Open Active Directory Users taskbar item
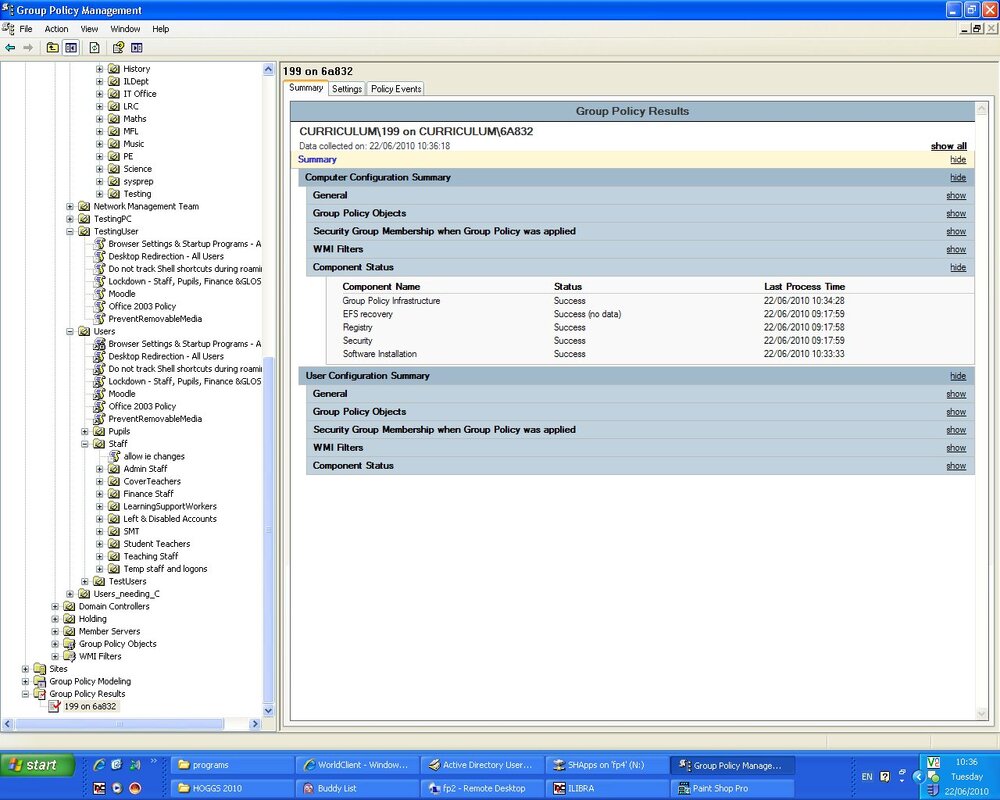Image resolution: width=1000 pixels, height=800 pixels. 482,765
